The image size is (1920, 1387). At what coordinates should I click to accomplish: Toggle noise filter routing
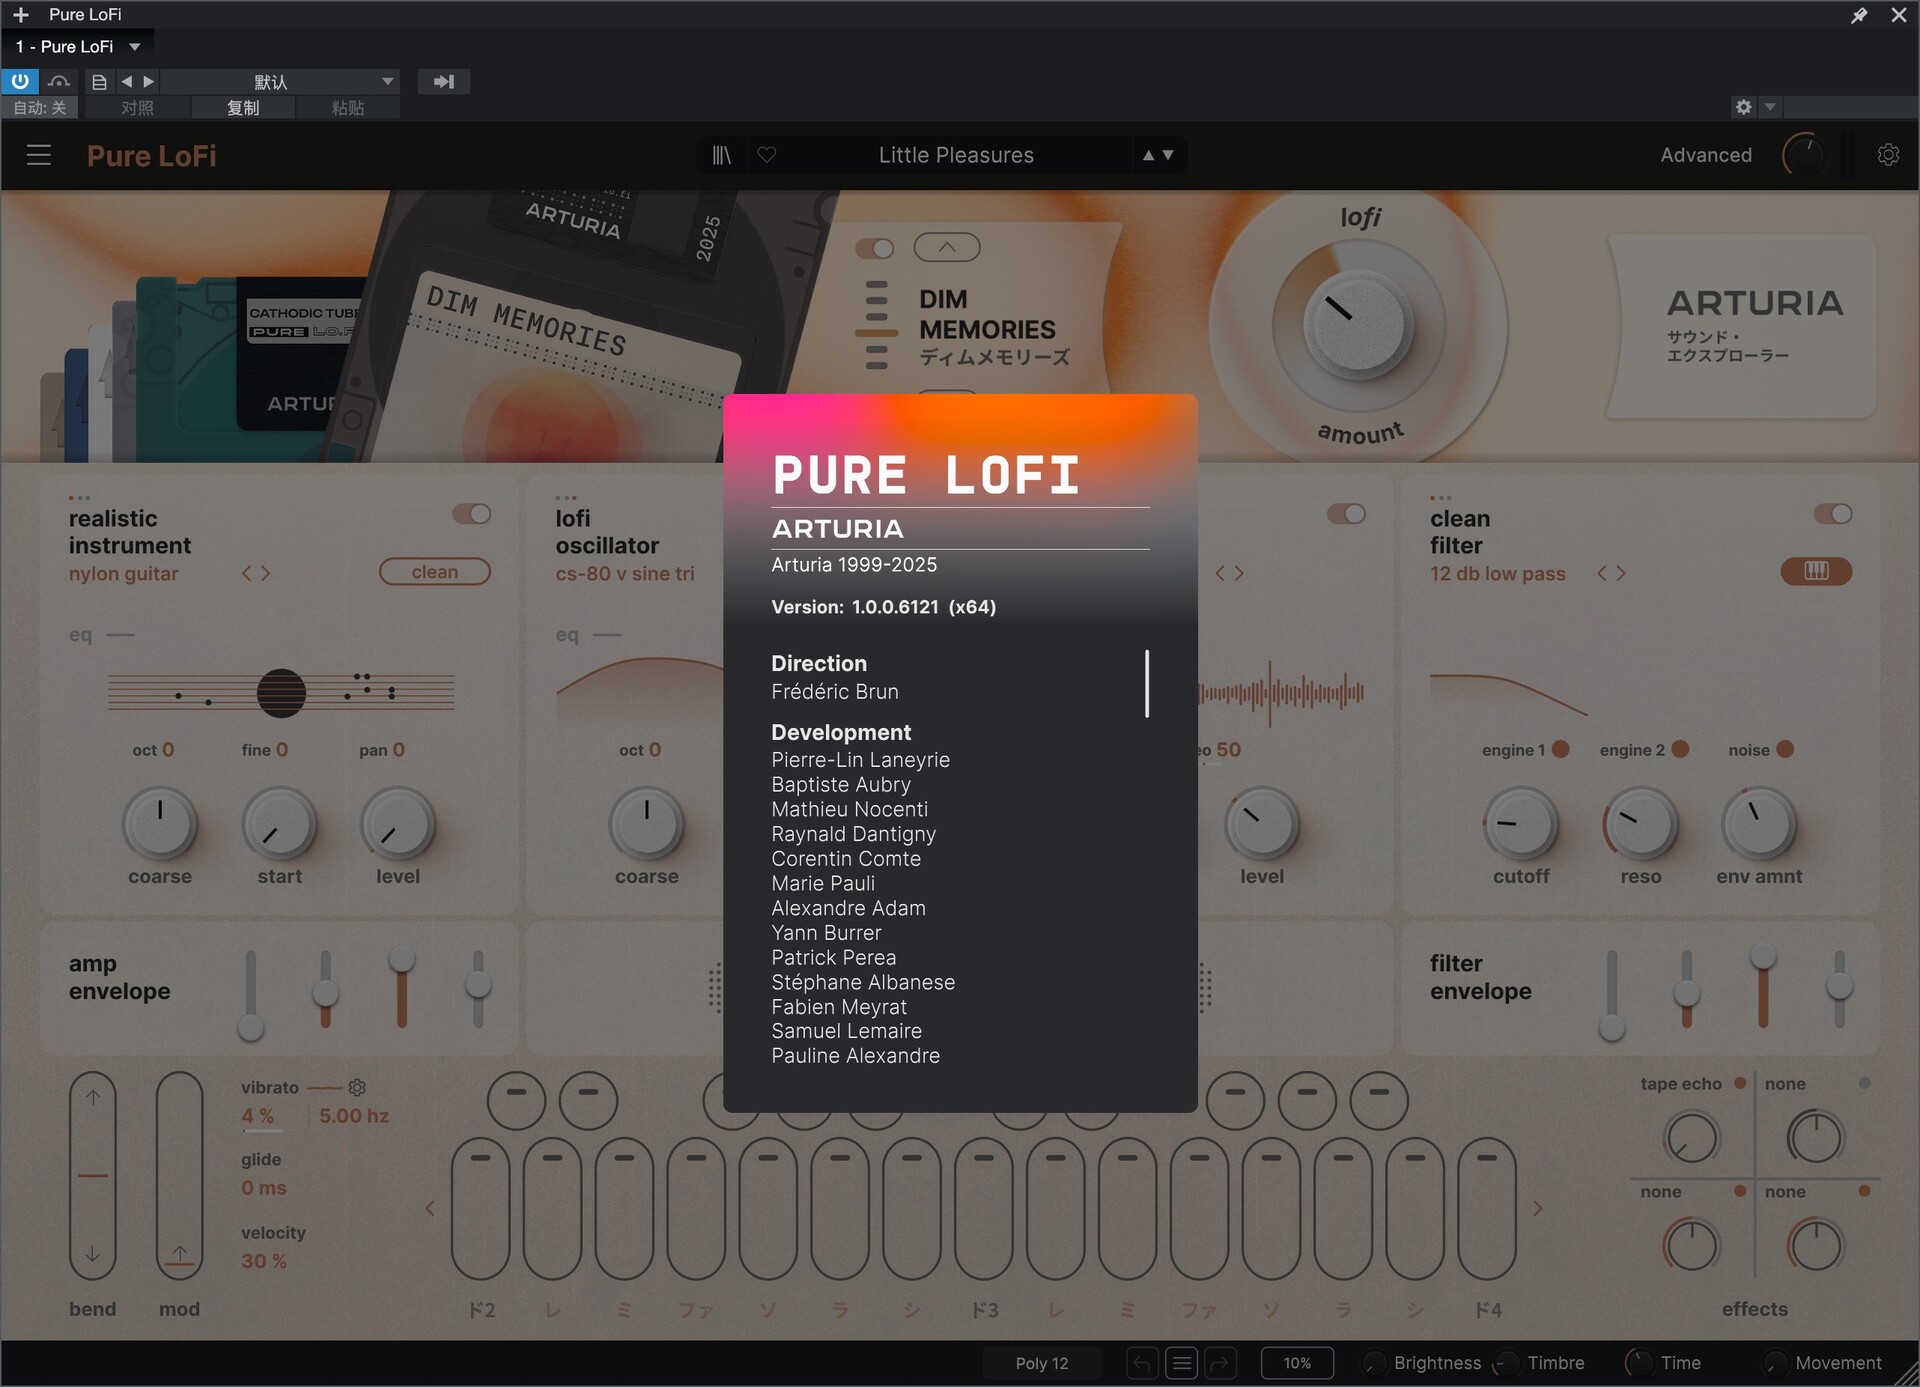(1785, 749)
